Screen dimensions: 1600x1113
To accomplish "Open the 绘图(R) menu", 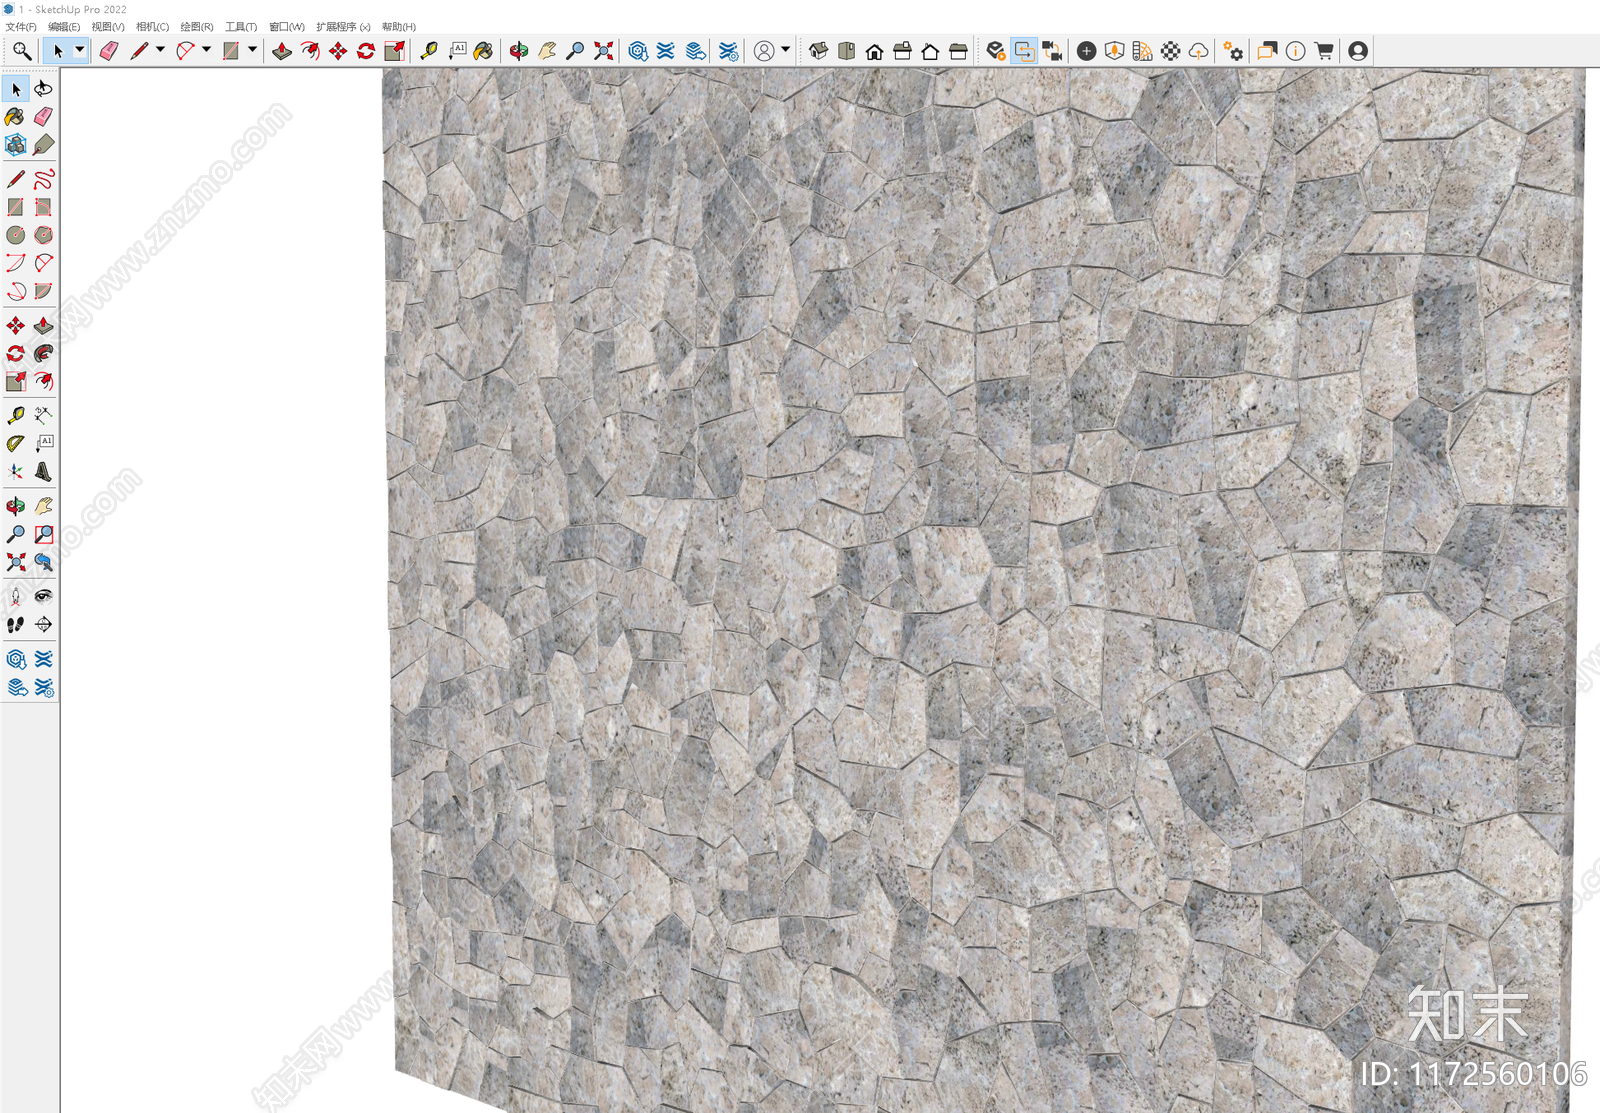I will [x=197, y=27].
